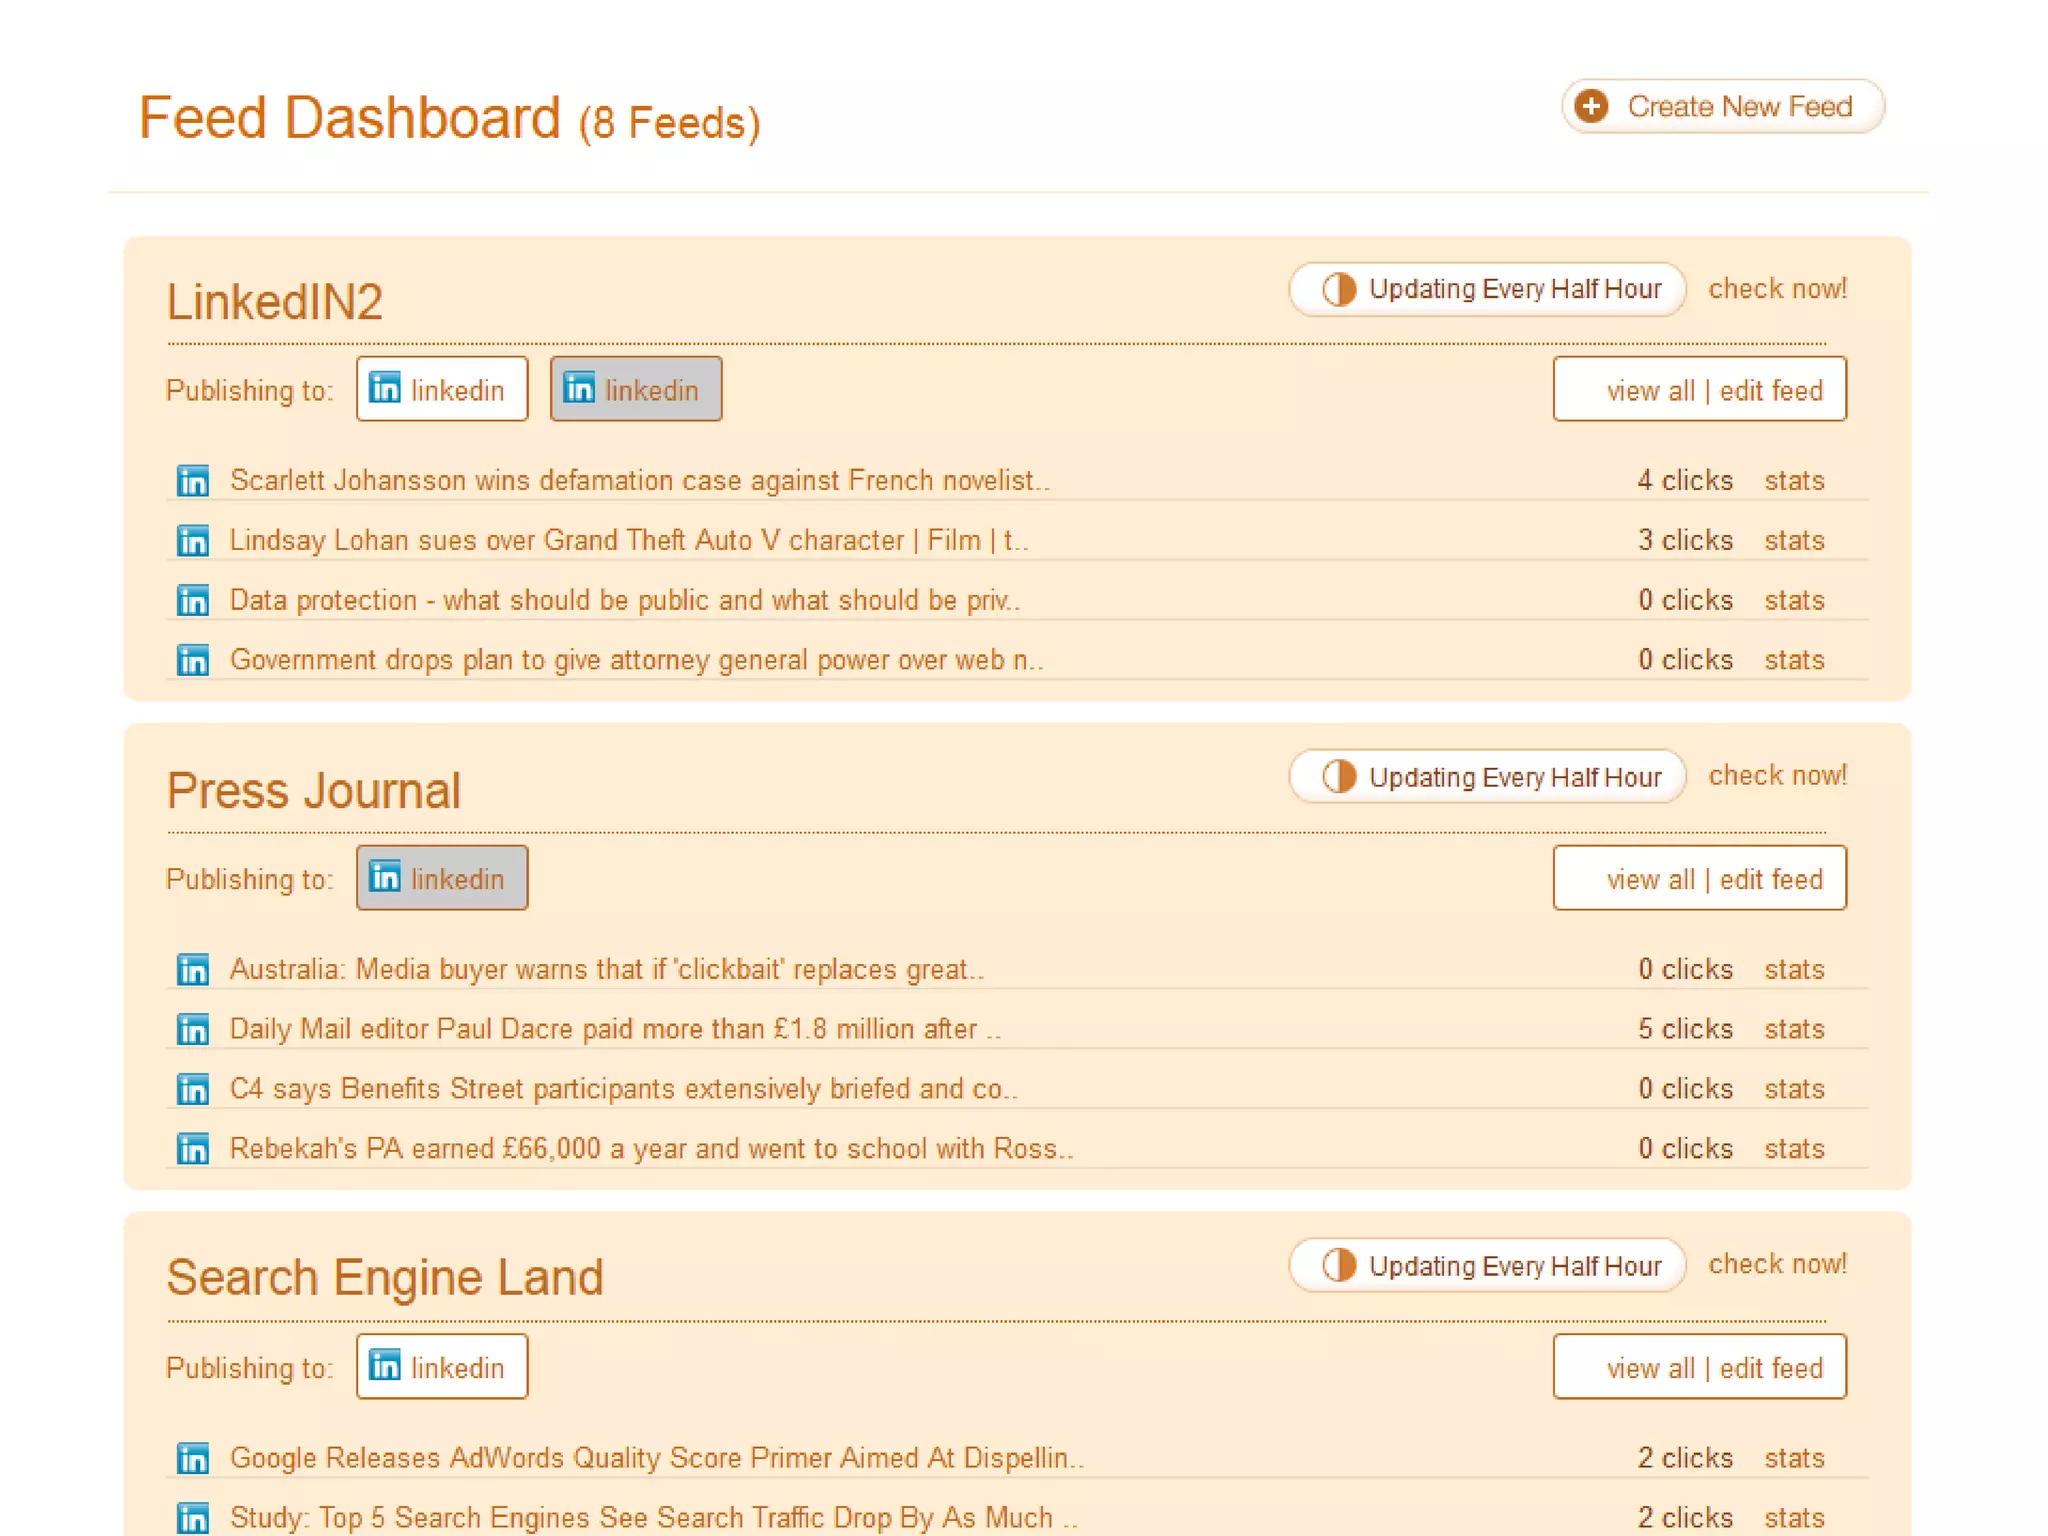Image resolution: width=2048 pixels, height=1536 pixels.
Task: Toggle the greyed linkedin account in LinkedIN2
Action: click(x=635, y=389)
